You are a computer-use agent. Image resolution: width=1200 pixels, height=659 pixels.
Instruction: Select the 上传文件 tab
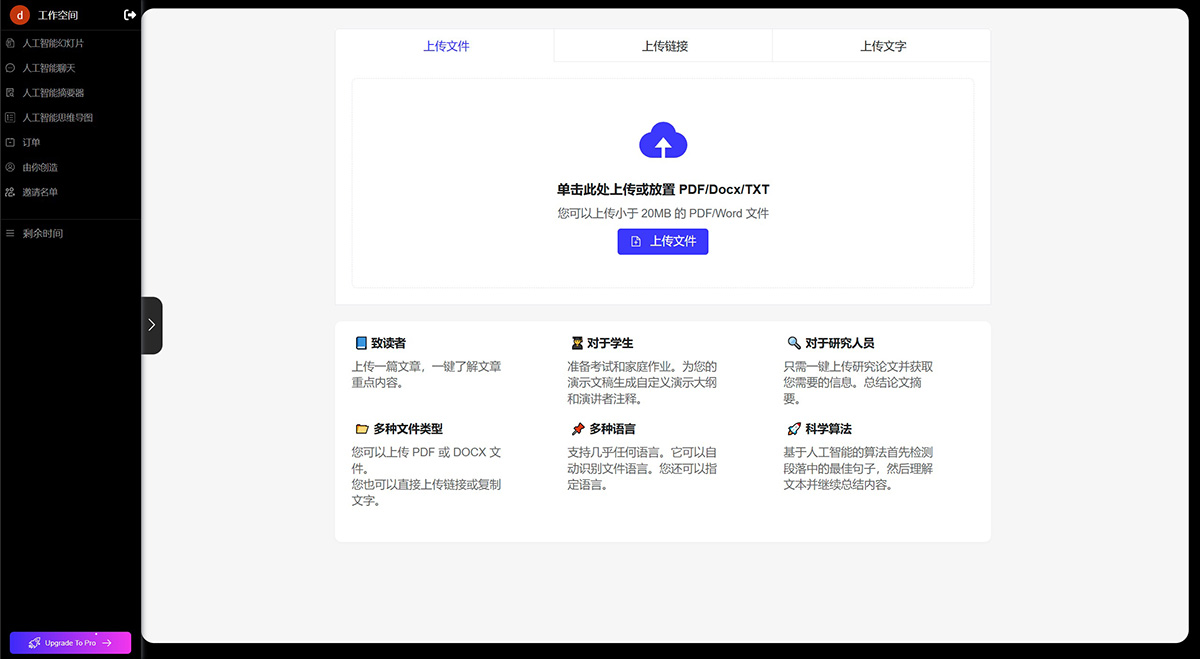coord(446,46)
